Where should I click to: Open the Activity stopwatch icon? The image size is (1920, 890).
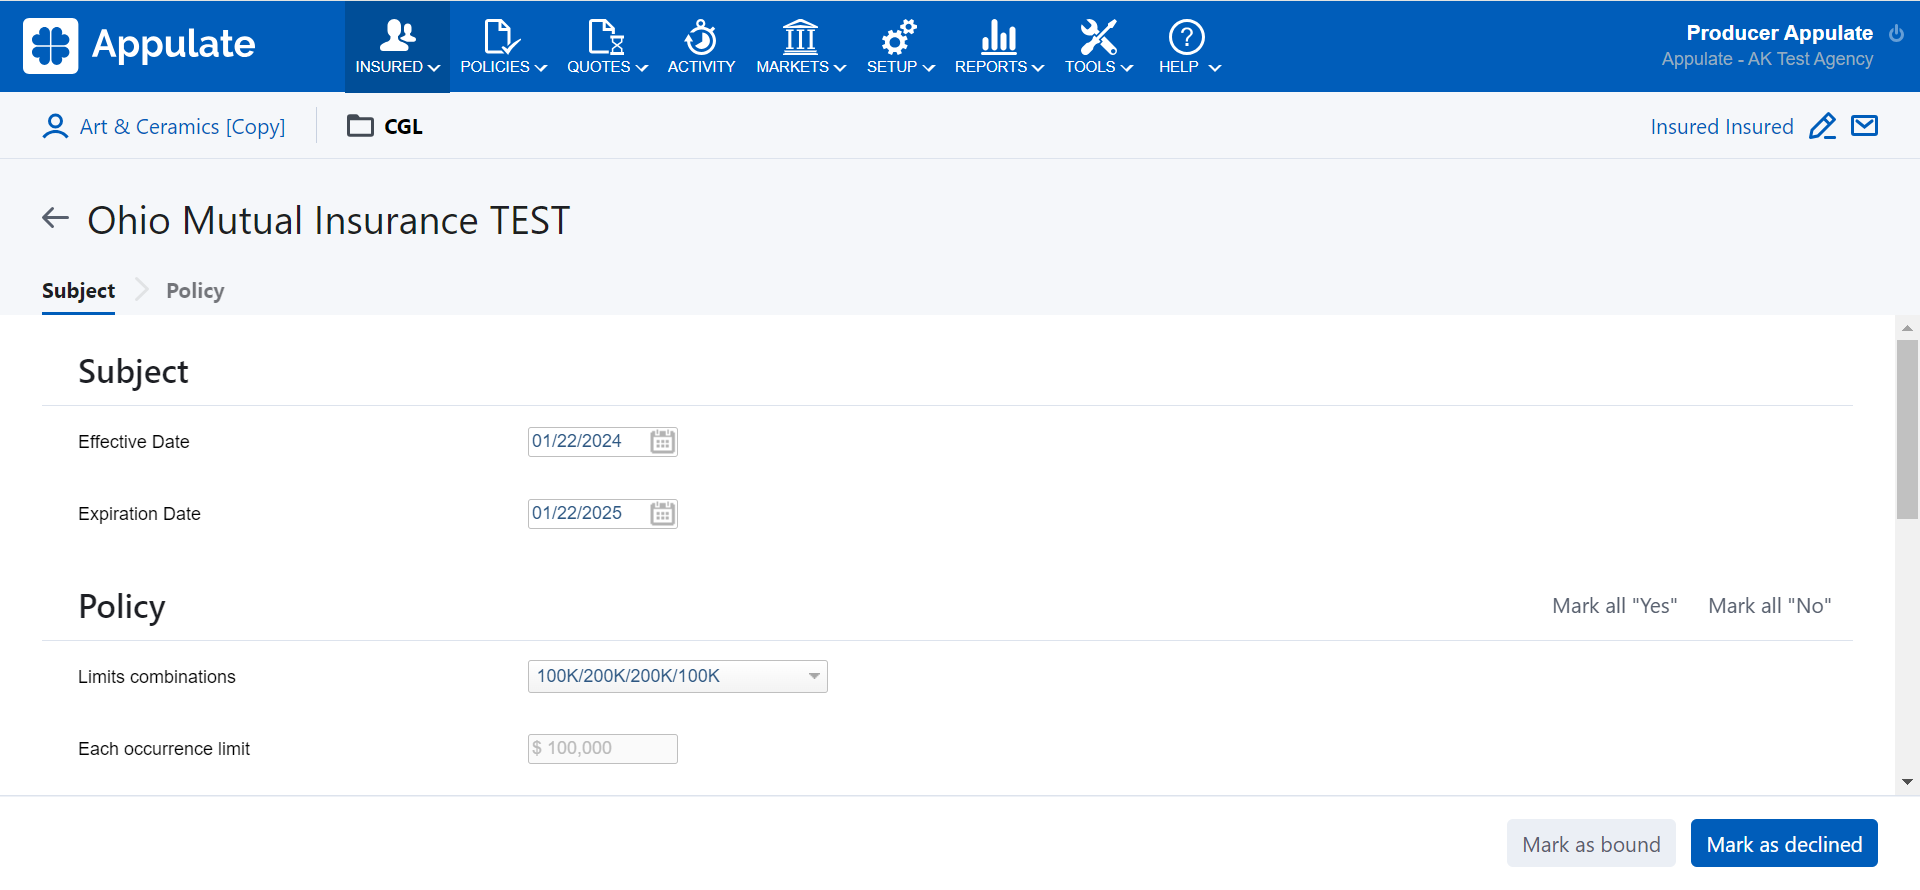[x=700, y=38]
